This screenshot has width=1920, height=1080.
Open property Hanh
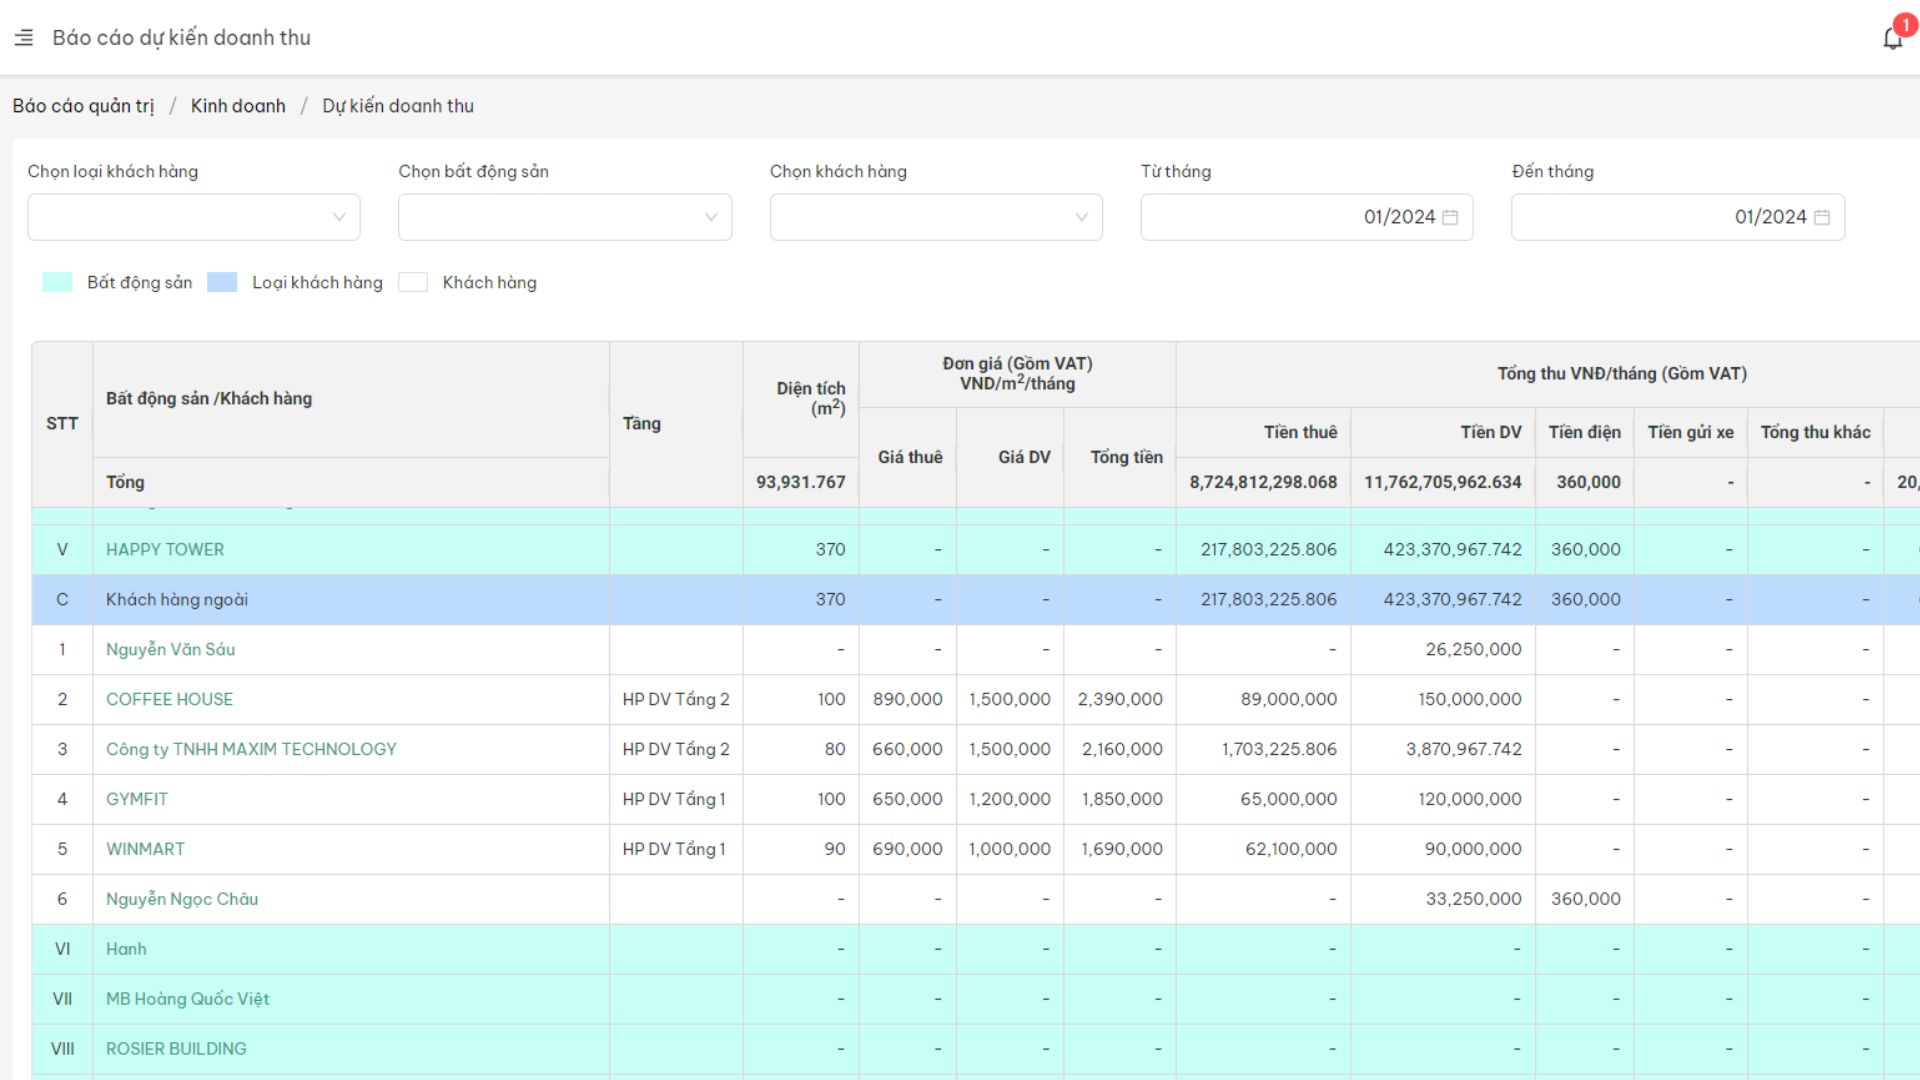[126, 949]
